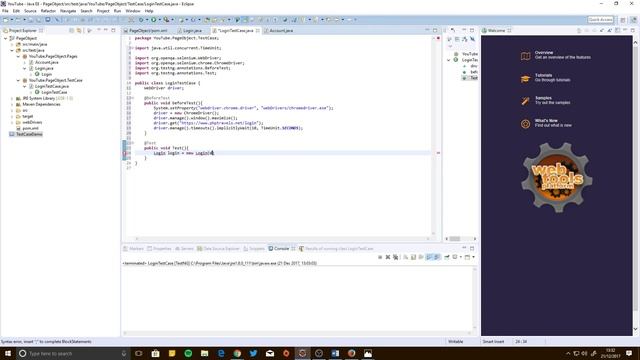The image size is (640, 360).
Task: Click the Twitter icon in the taskbar
Action: (x=253, y=353)
